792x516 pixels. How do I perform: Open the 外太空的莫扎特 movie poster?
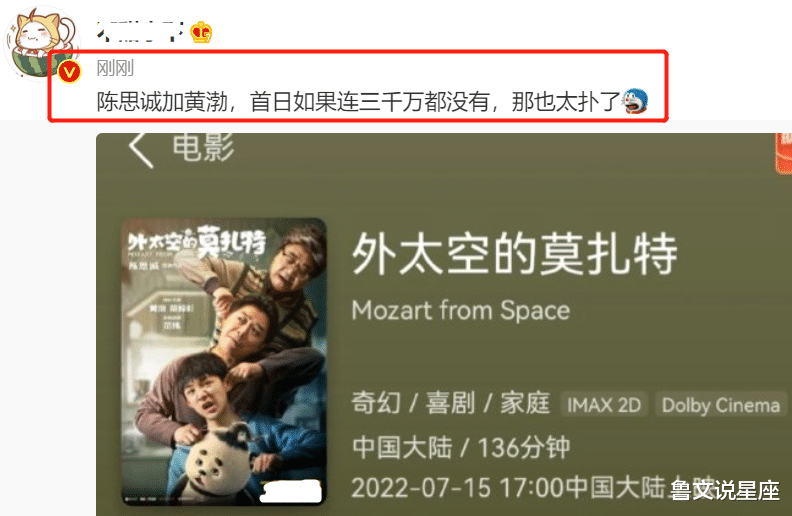[223, 362]
